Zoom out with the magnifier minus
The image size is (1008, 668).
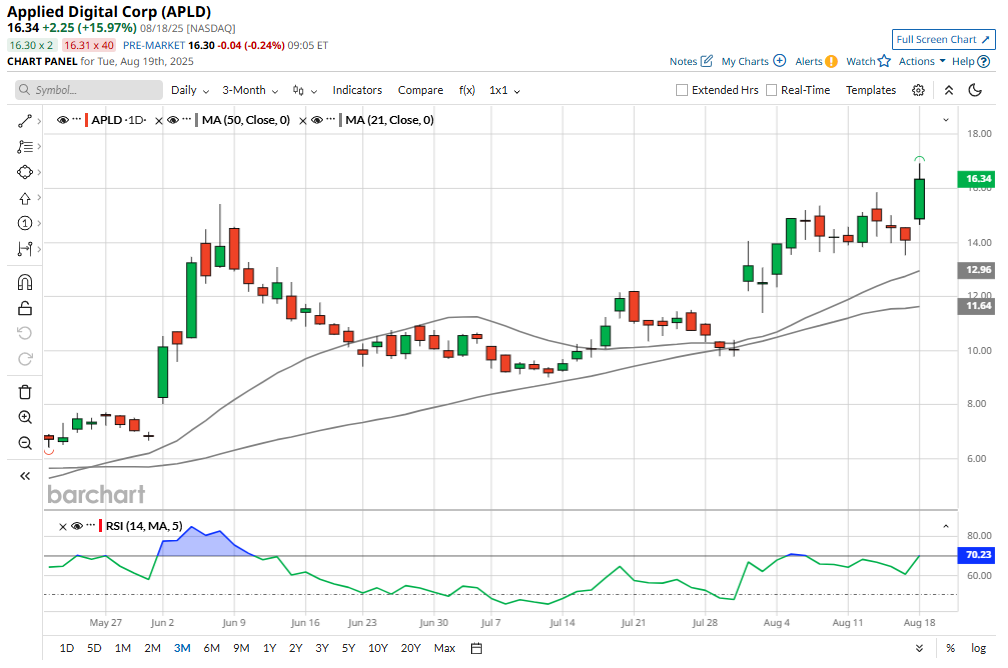24,443
